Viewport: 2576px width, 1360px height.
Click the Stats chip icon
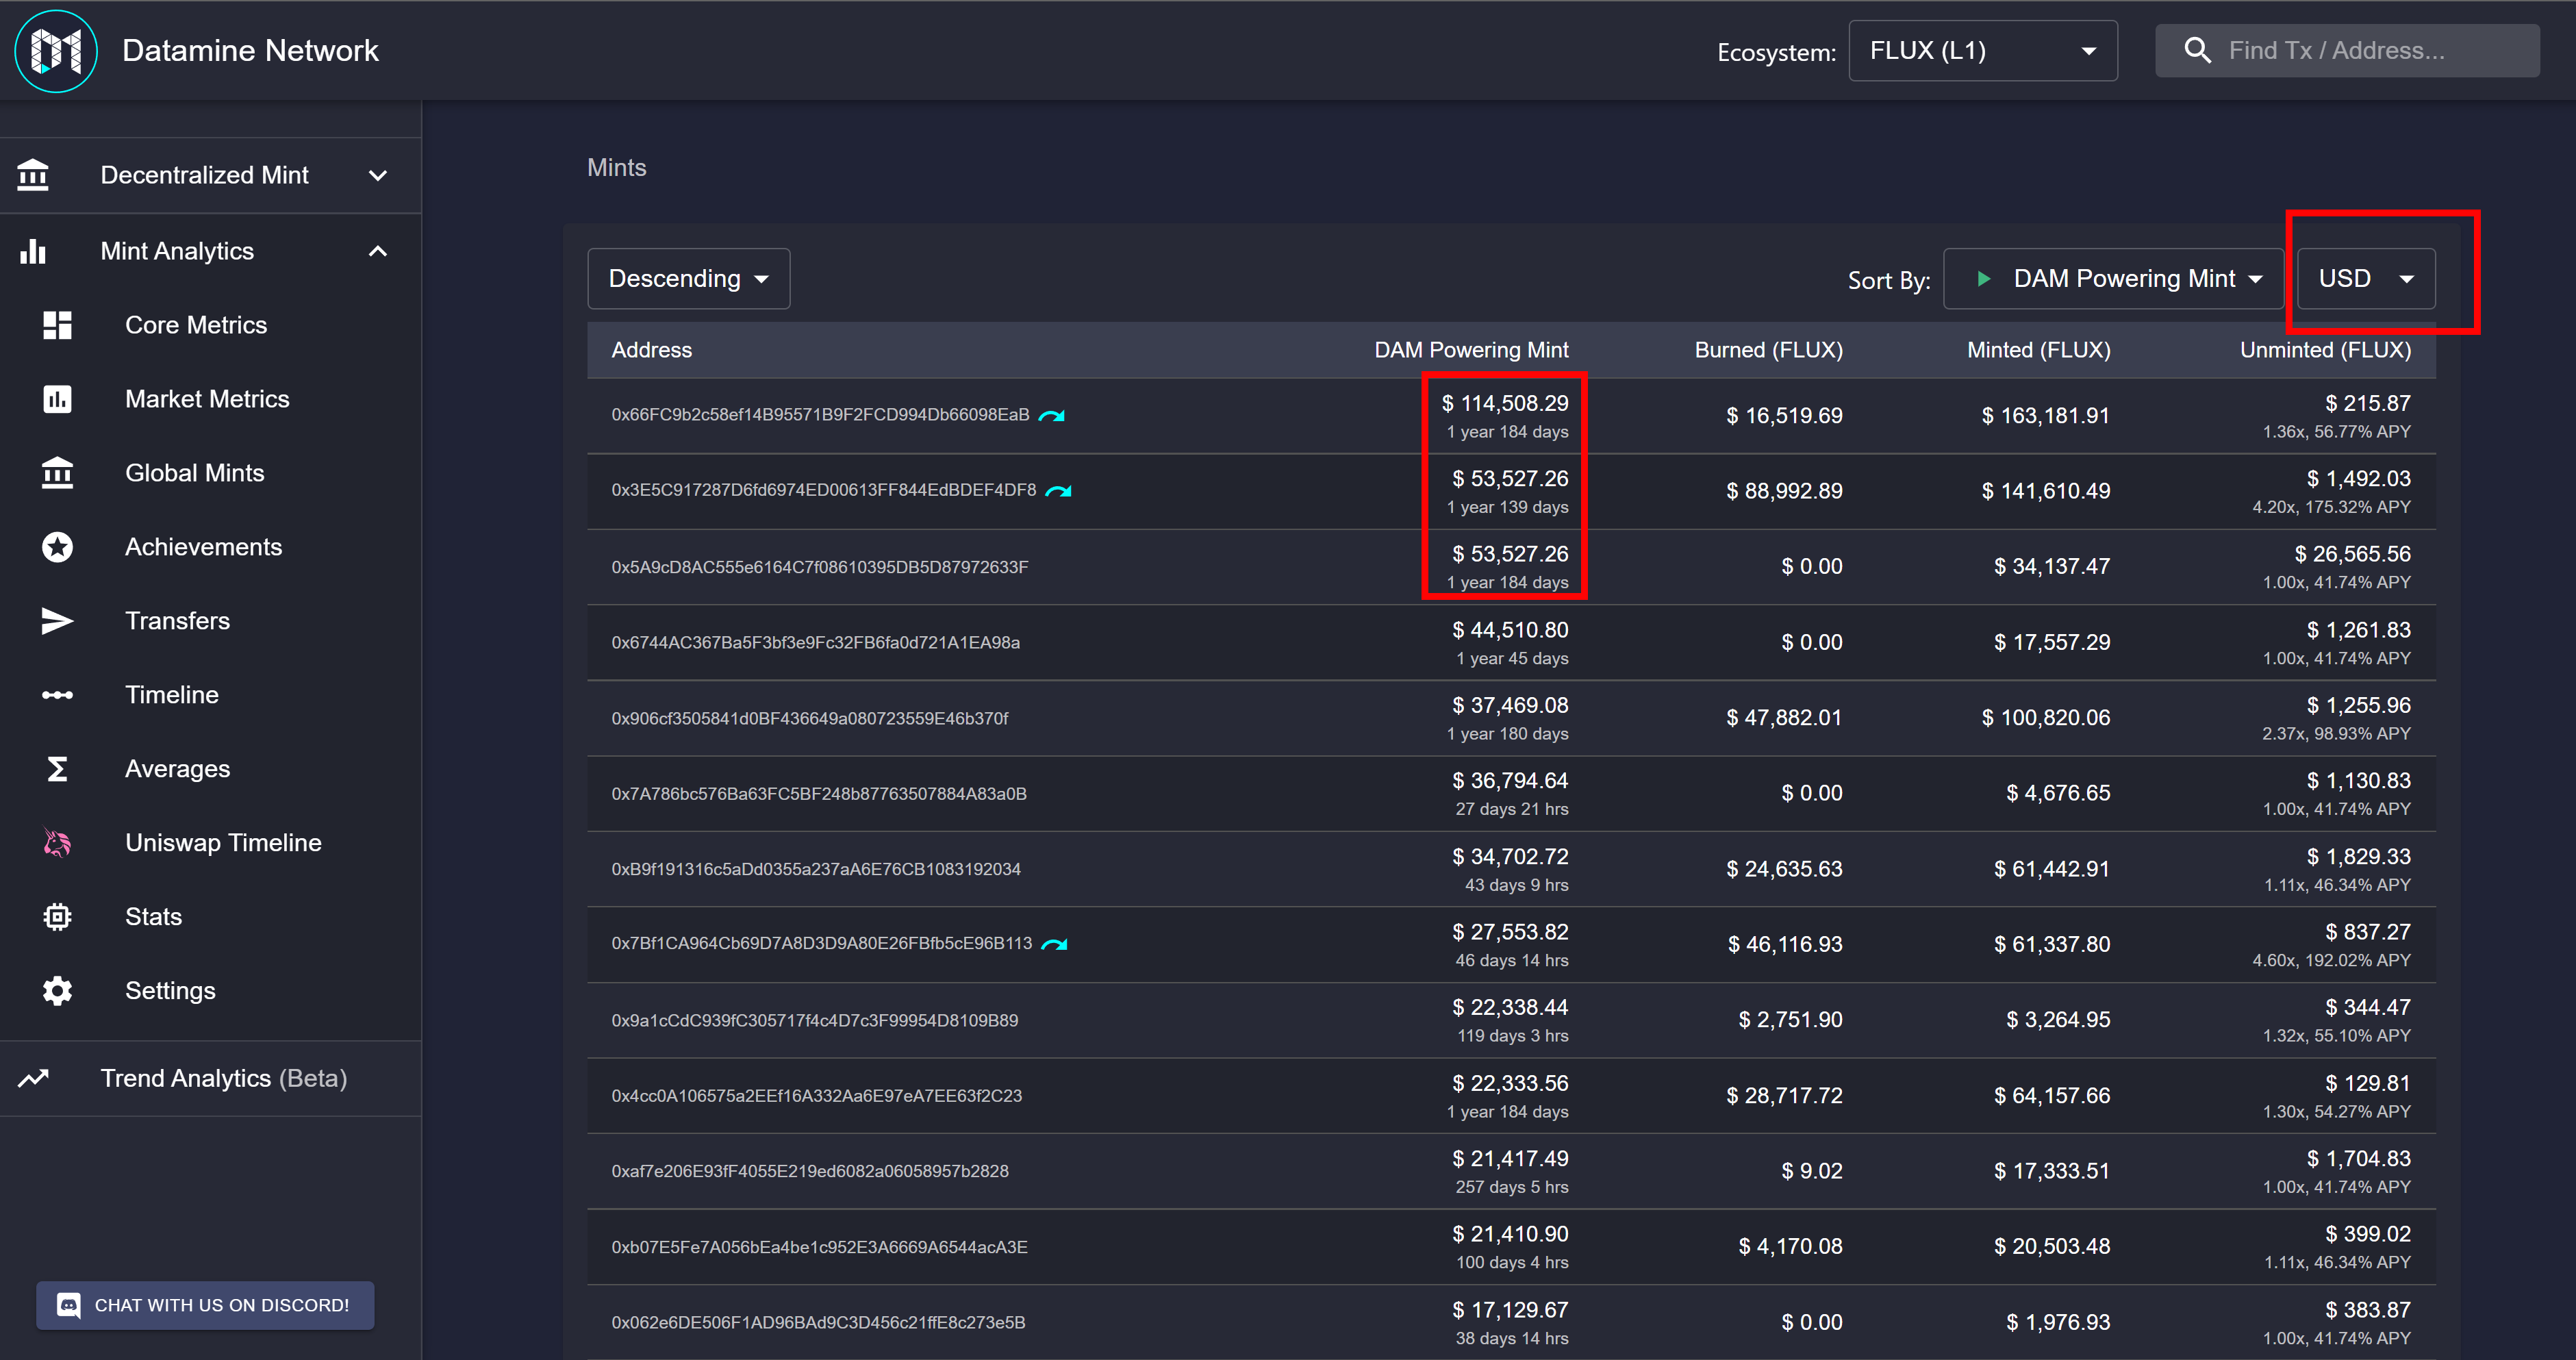57,917
